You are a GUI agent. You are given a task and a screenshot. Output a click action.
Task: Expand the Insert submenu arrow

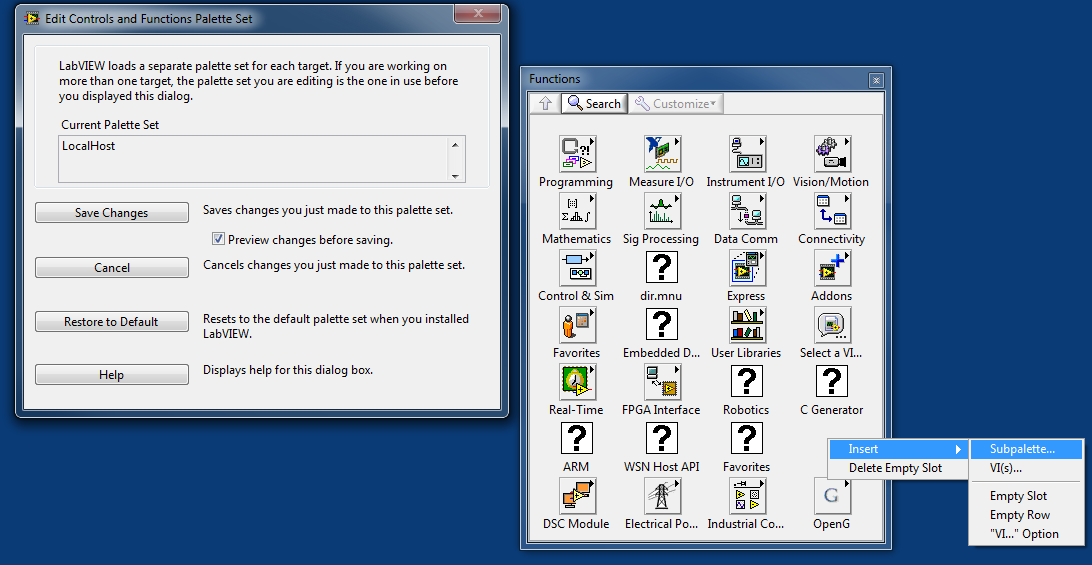point(958,449)
